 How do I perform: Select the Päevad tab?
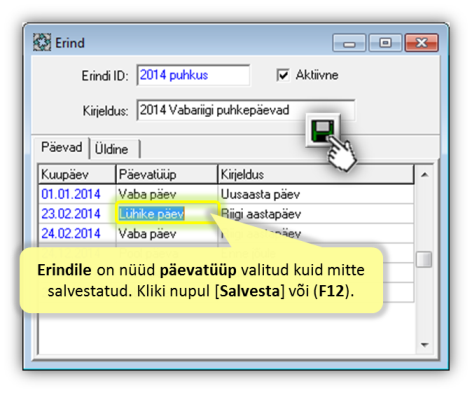pyautogui.click(x=61, y=147)
